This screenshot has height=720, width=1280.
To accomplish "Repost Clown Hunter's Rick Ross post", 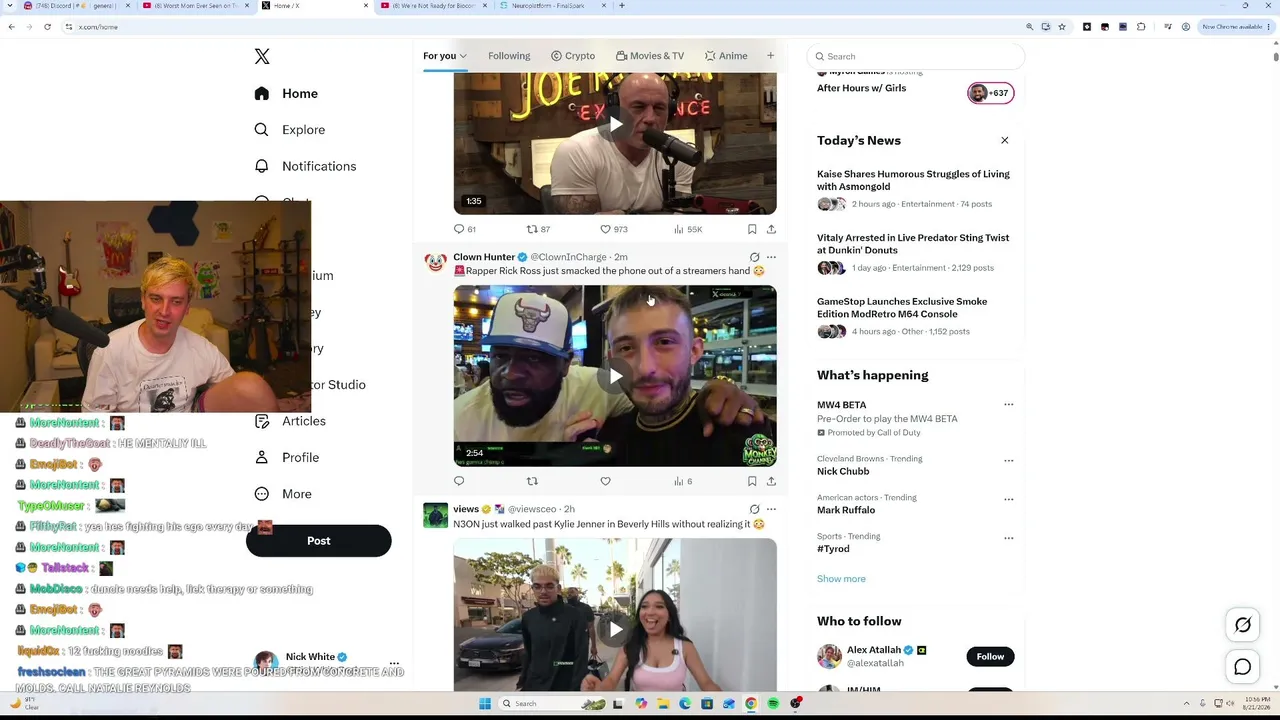I will tap(532, 481).
